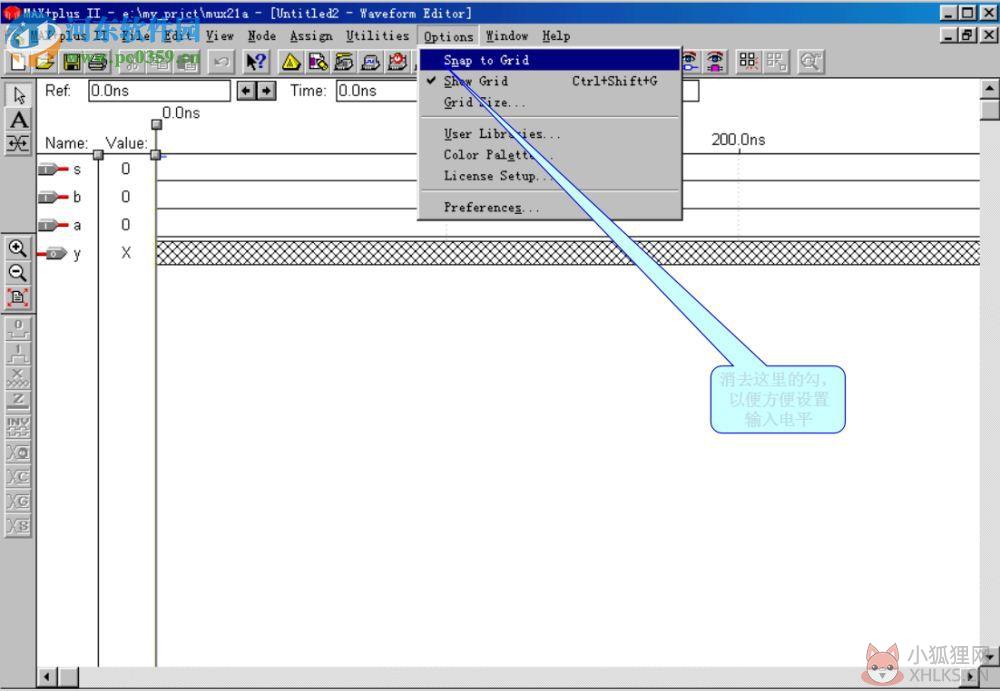Click the XS overwrite state button
The height and width of the screenshot is (691, 1000).
coord(18,526)
